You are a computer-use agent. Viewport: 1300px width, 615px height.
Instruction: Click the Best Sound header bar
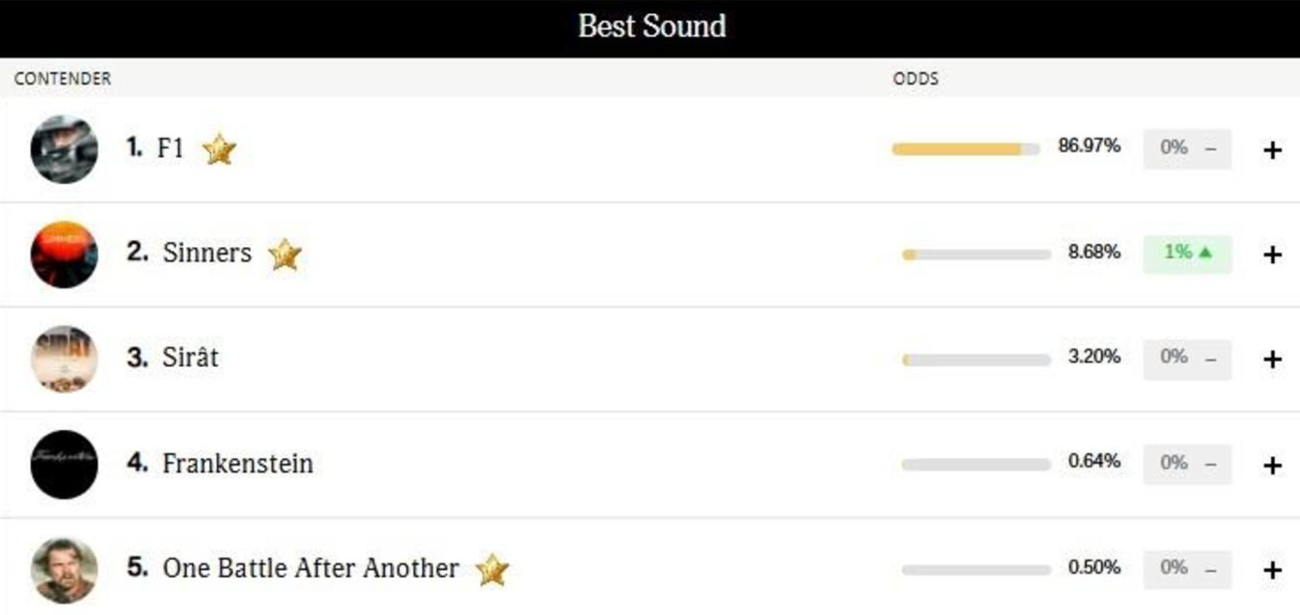click(650, 27)
